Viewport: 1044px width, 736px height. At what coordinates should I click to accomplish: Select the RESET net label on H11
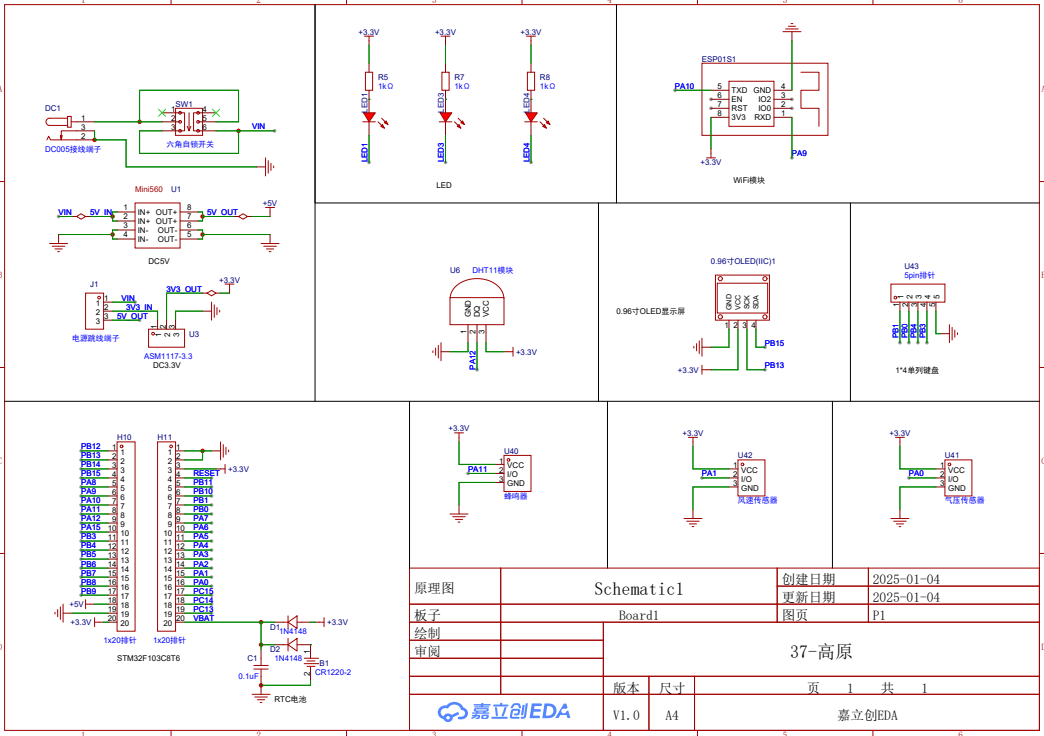pyautogui.click(x=206, y=473)
